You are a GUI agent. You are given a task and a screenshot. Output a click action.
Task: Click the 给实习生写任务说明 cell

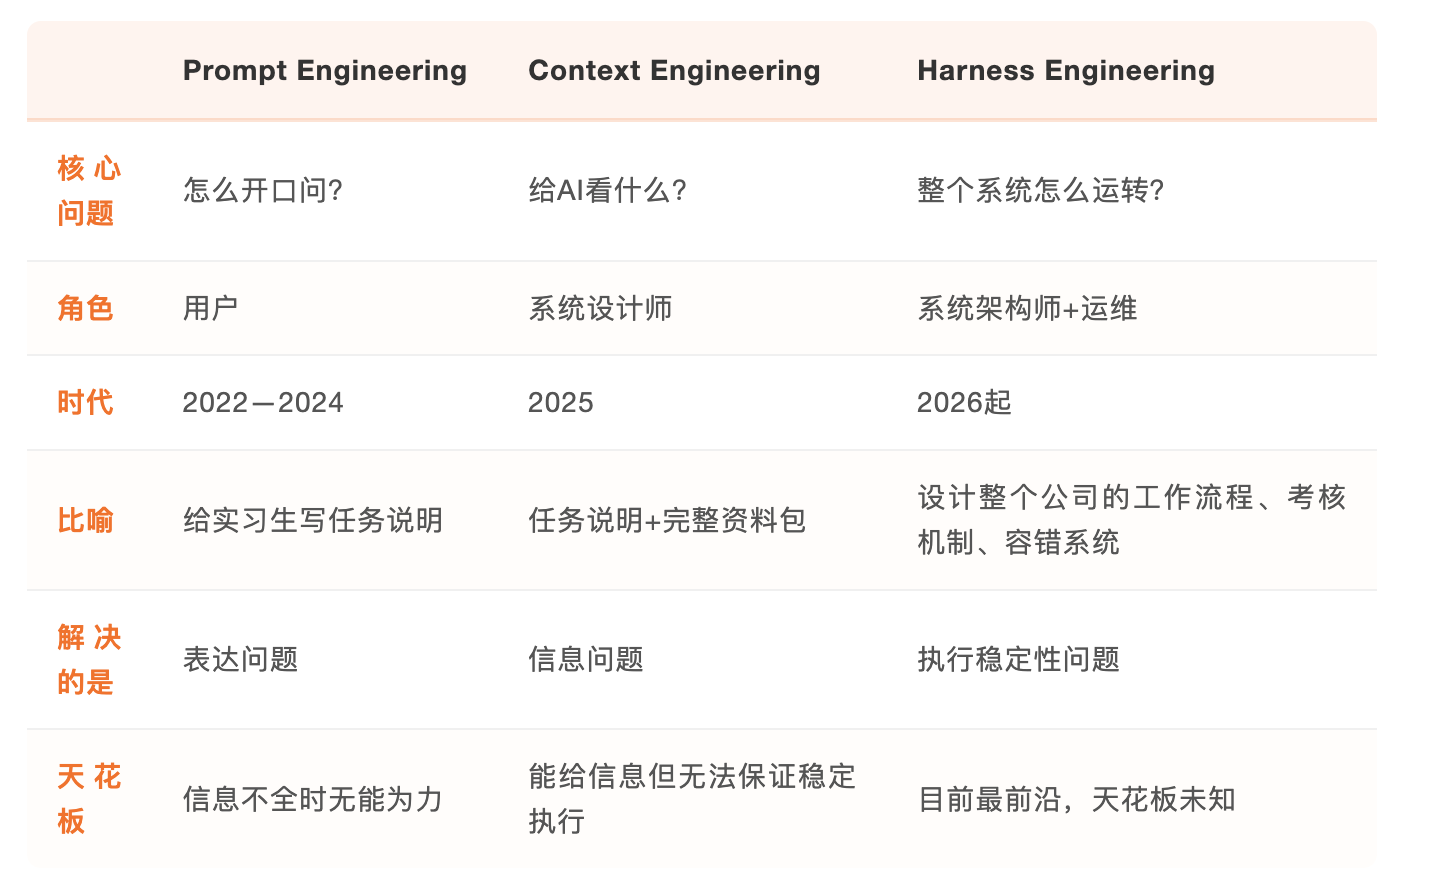click(312, 520)
